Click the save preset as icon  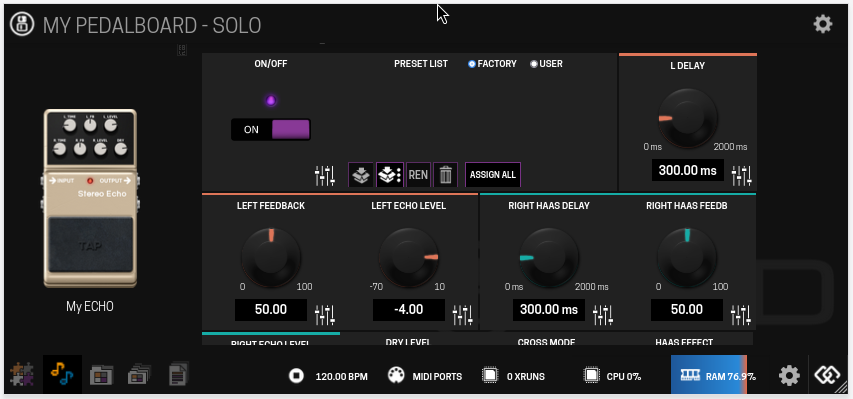[390, 175]
